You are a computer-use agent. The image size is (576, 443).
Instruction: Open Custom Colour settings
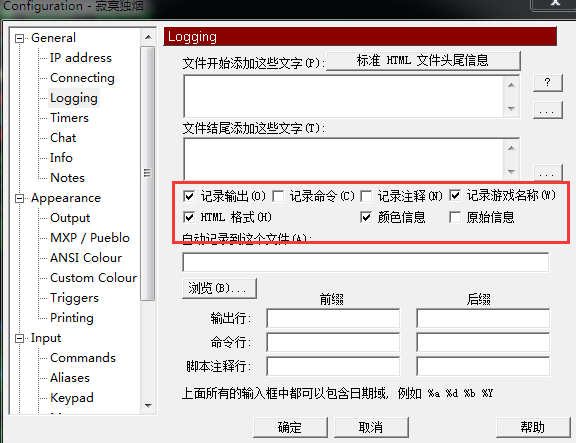pos(93,278)
